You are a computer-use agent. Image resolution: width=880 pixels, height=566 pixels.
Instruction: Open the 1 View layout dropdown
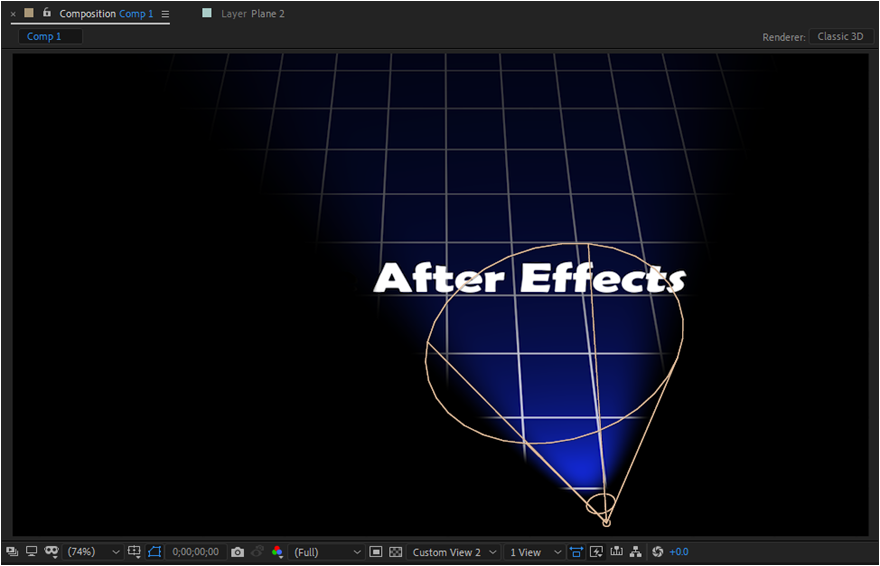click(535, 552)
